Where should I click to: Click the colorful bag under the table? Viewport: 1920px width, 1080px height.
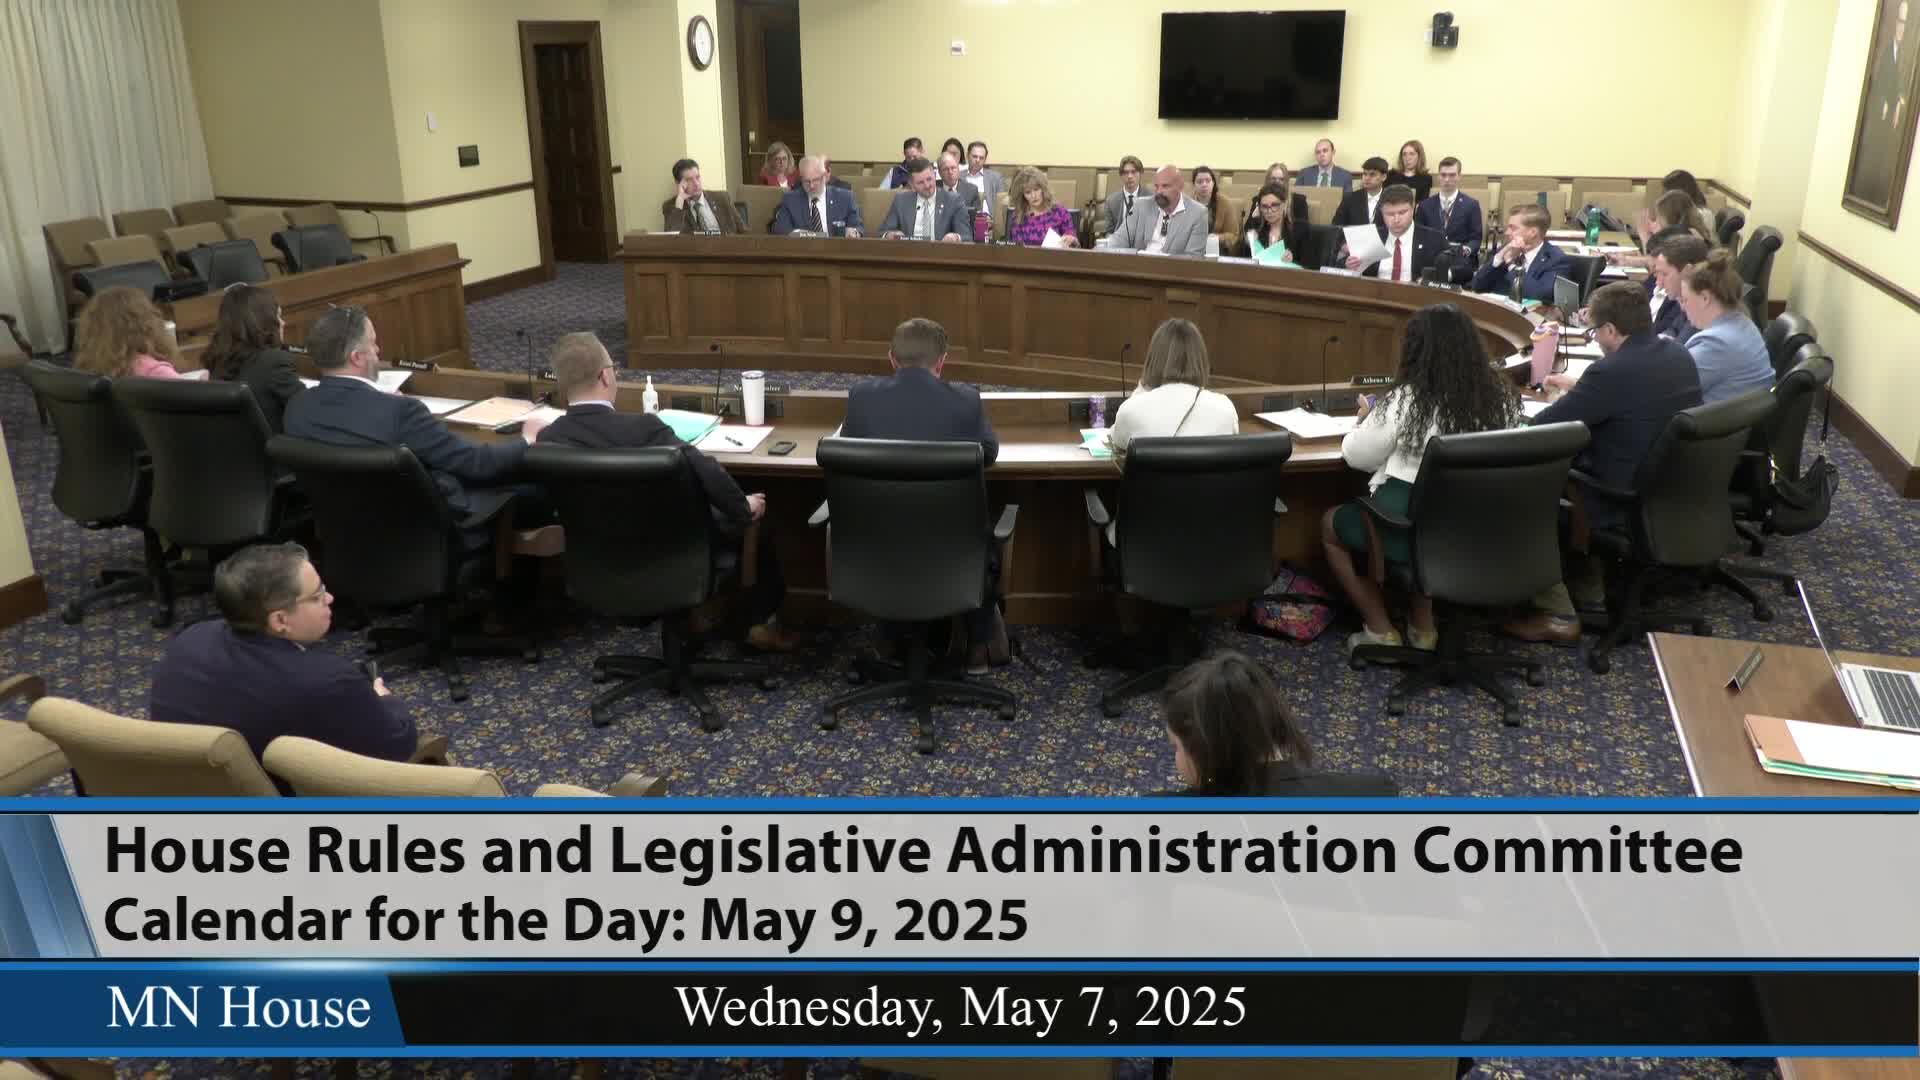[x=1291, y=607]
